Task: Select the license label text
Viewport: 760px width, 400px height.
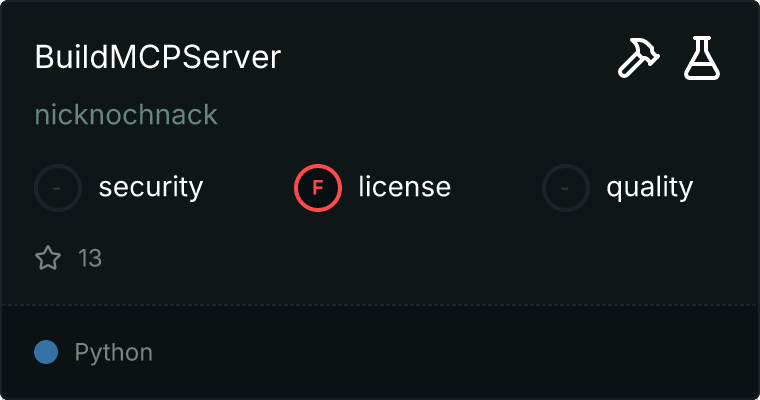Action: tap(404, 187)
